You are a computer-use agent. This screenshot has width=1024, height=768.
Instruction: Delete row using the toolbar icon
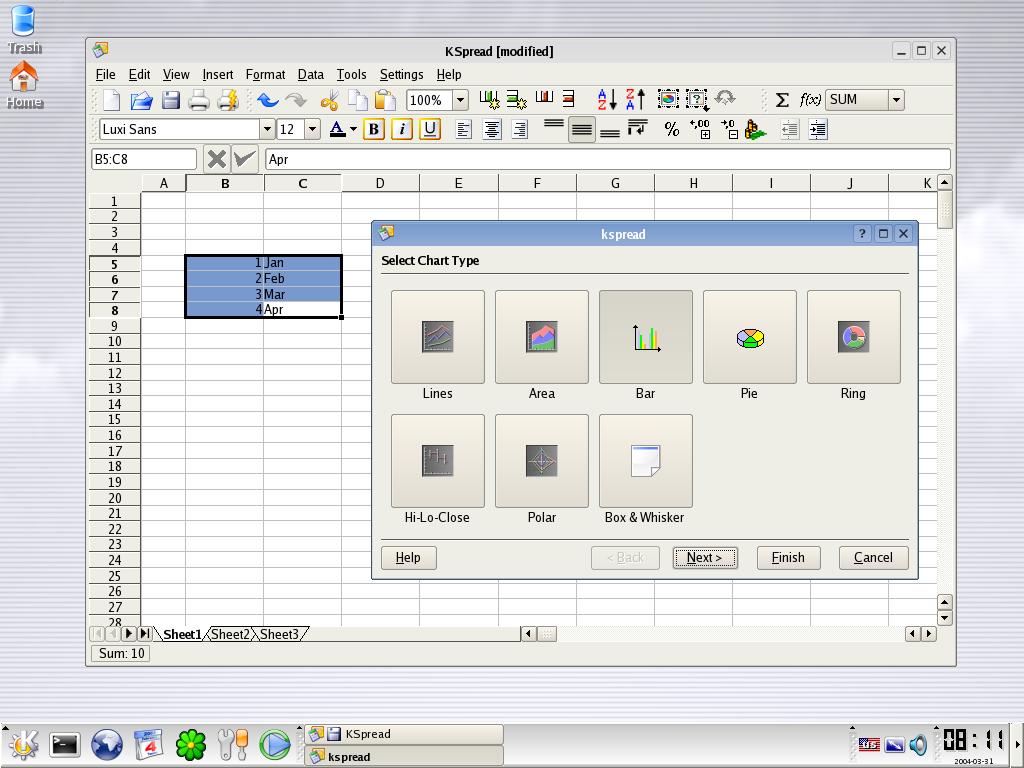[569, 99]
